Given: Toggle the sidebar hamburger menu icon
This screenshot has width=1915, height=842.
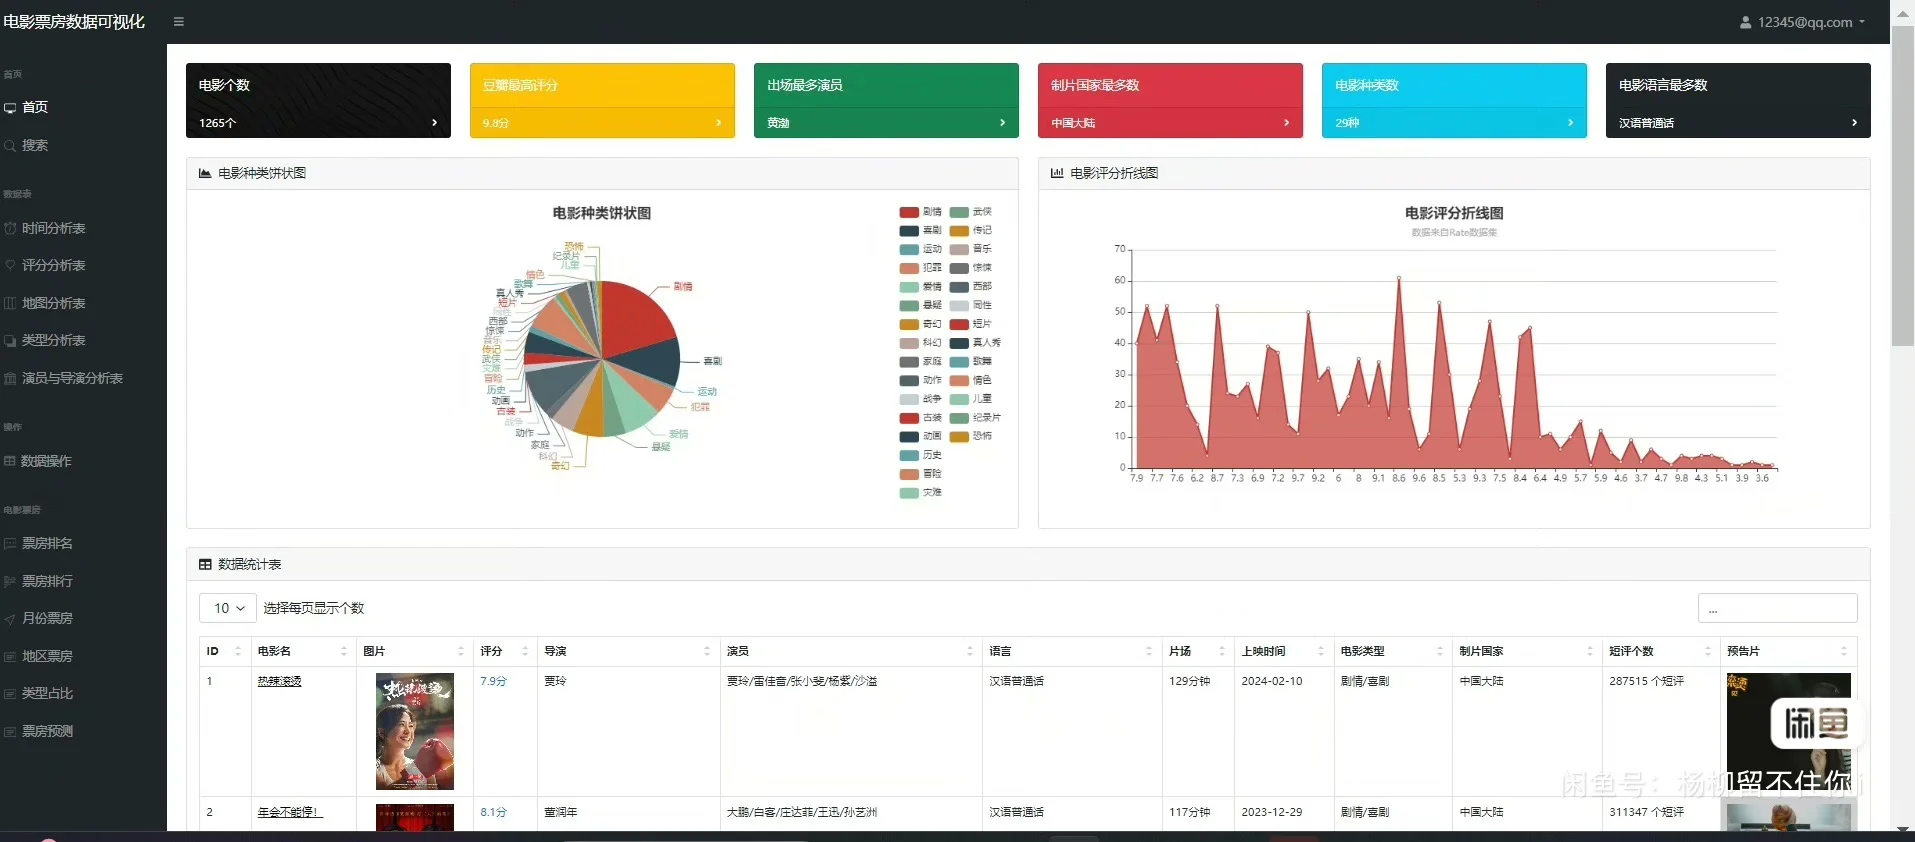Looking at the screenshot, I should pos(179,21).
